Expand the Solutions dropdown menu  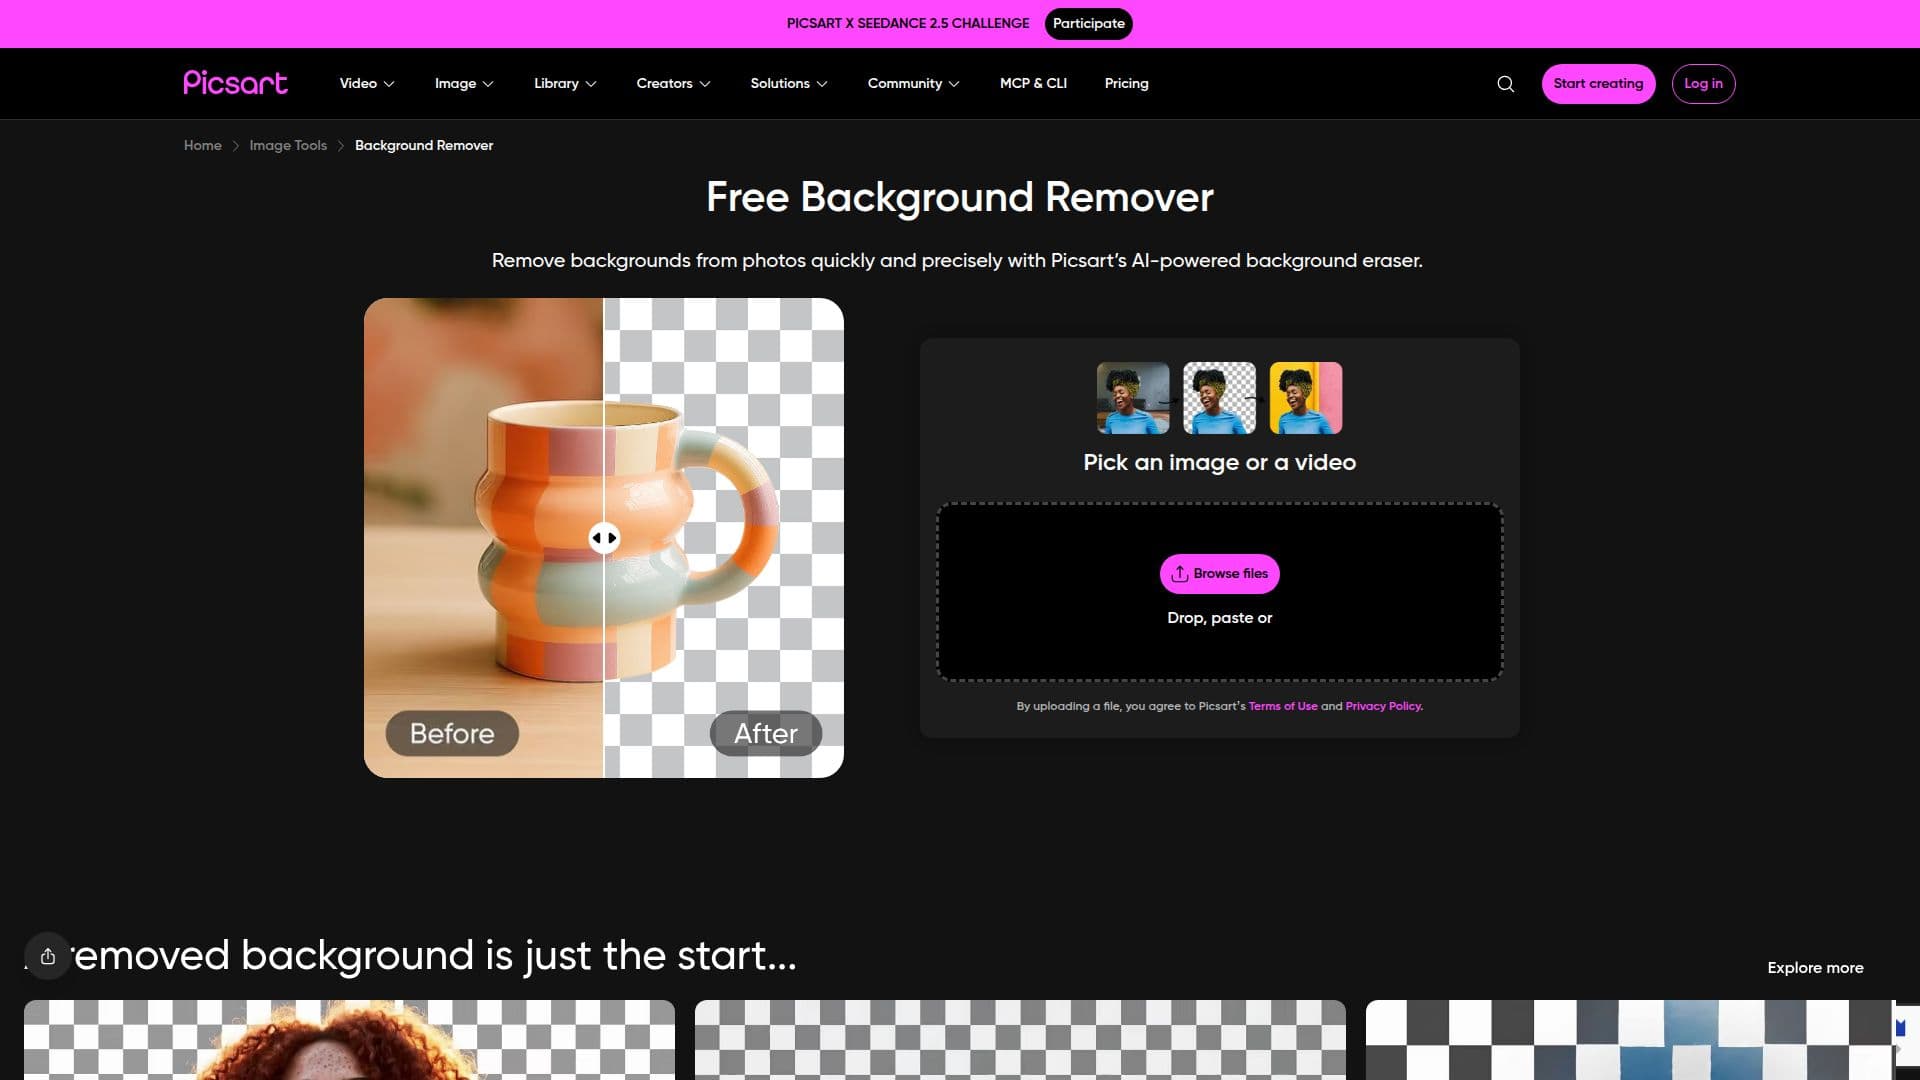pyautogui.click(x=789, y=83)
